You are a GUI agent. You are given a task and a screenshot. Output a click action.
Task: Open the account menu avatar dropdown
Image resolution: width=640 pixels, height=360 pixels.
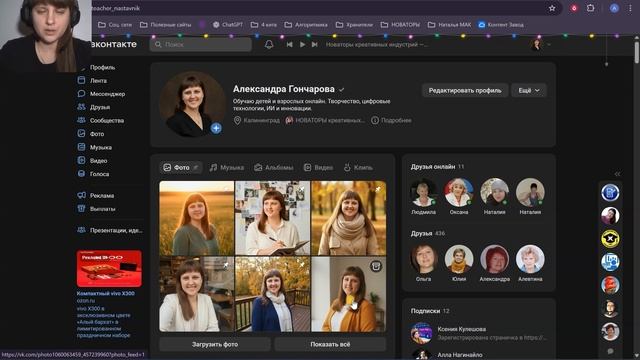(541, 44)
